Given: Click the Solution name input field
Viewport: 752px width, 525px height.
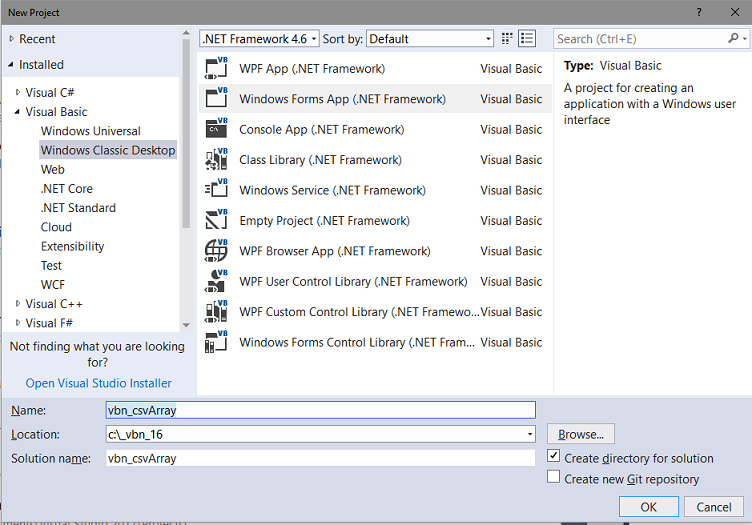Looking at the screenshot, I should (320, 458).
